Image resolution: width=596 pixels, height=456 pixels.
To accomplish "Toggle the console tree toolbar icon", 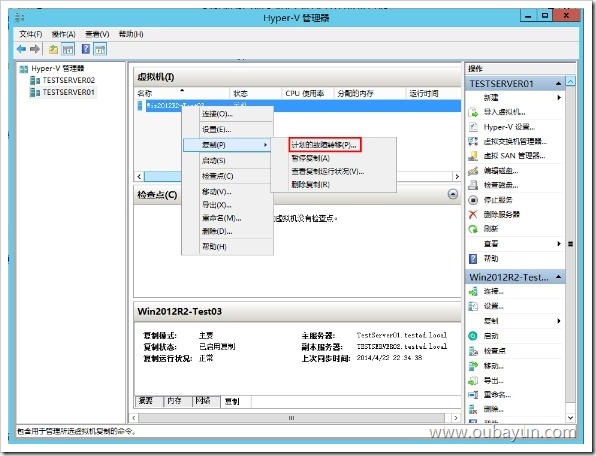I will (x=68, y=49).
